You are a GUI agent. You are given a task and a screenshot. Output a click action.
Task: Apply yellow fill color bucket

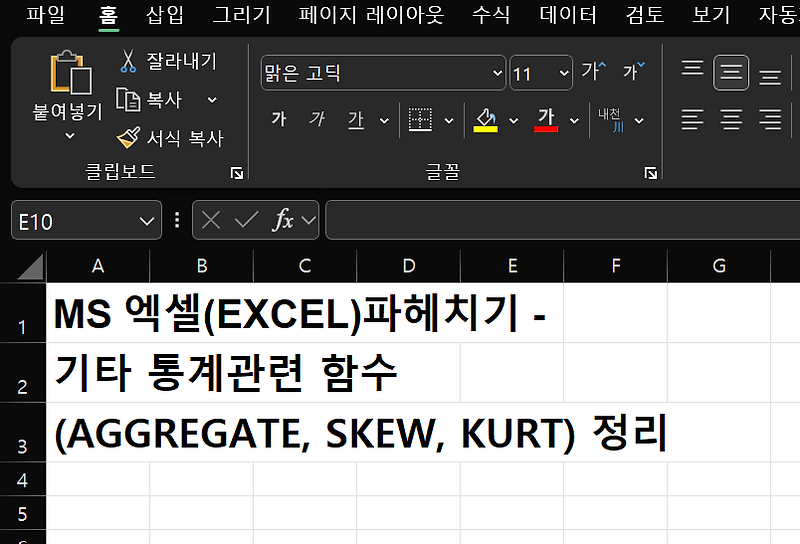pos(485,120)
